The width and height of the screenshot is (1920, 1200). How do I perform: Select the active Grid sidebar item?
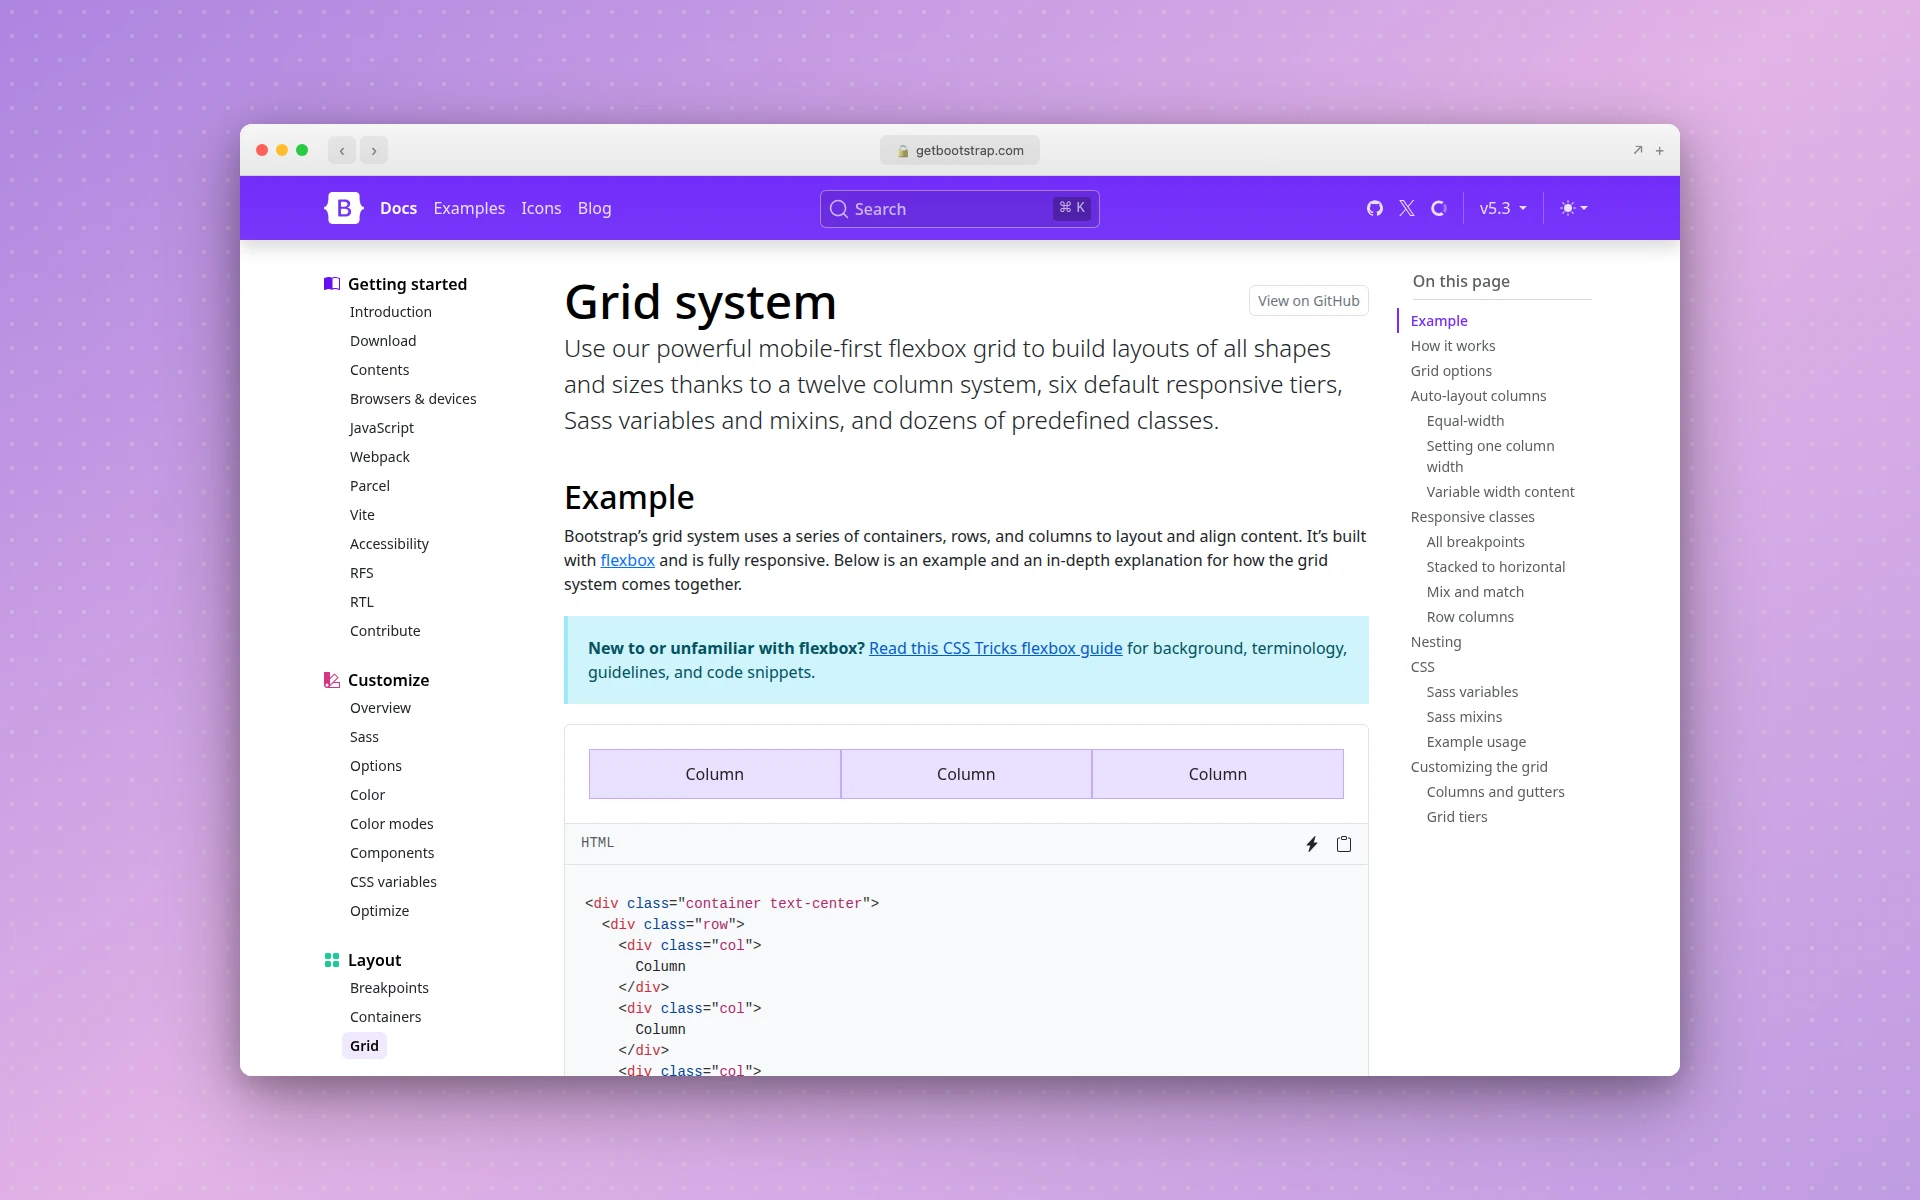364,1046
